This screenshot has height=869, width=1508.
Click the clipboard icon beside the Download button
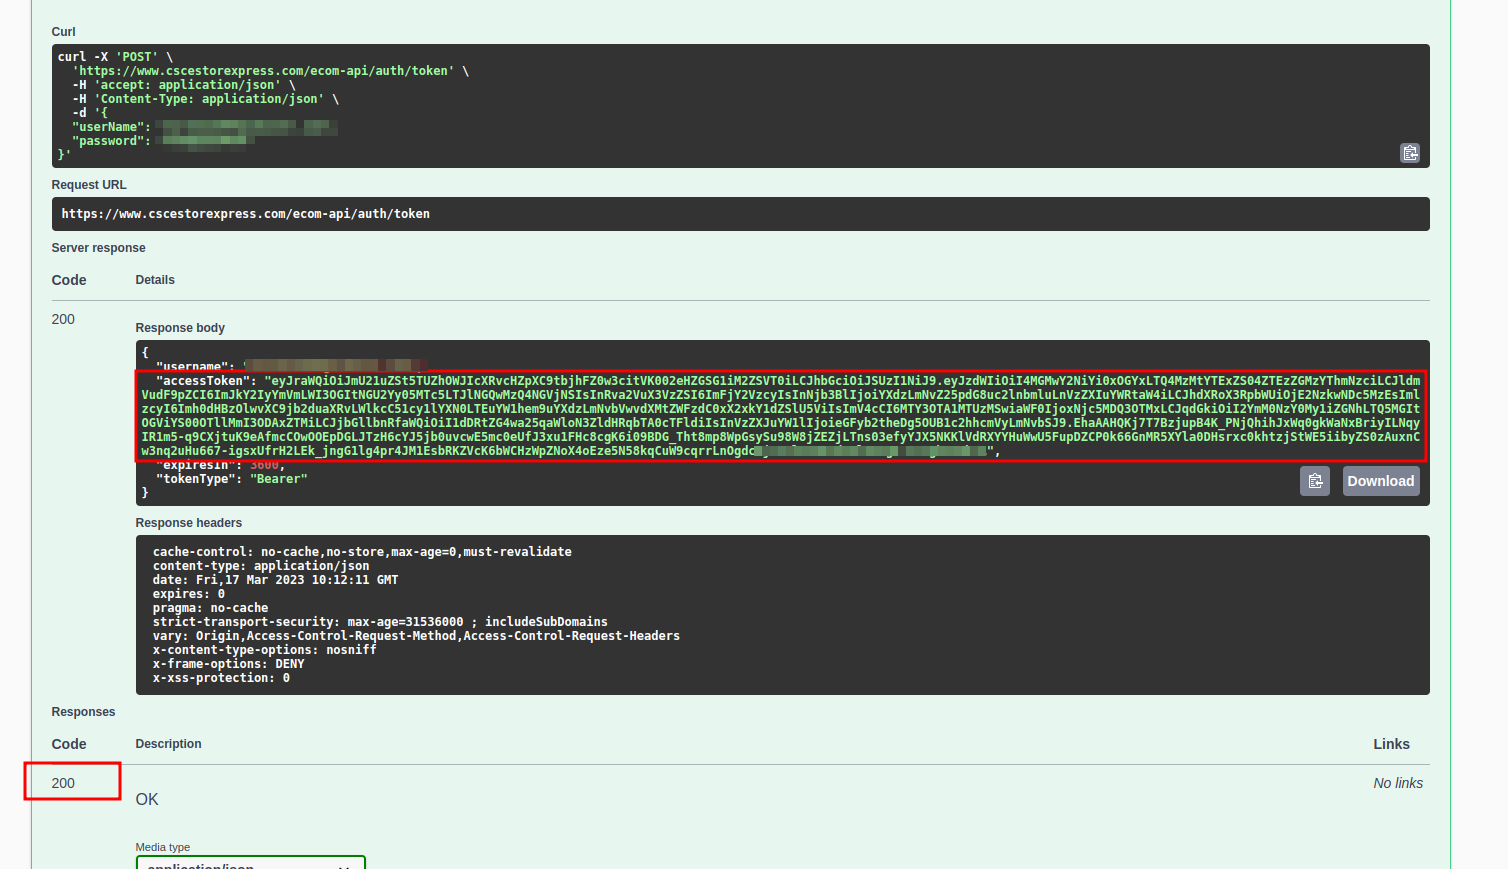pos(1315,481)
